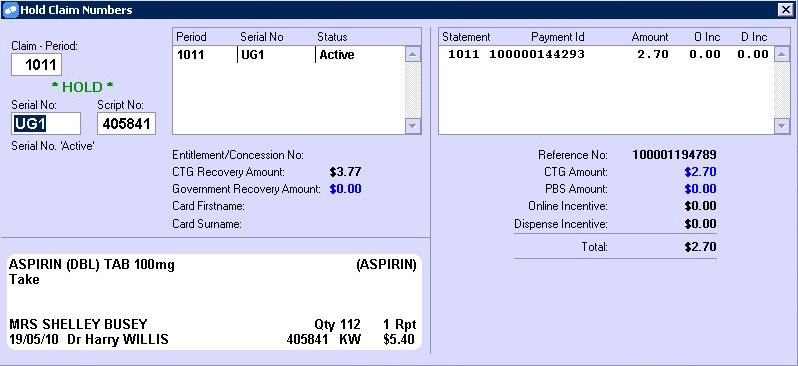The image size is (798, 366).
Task: Click Reference No value 100001194789
Action: click(674, 154)
